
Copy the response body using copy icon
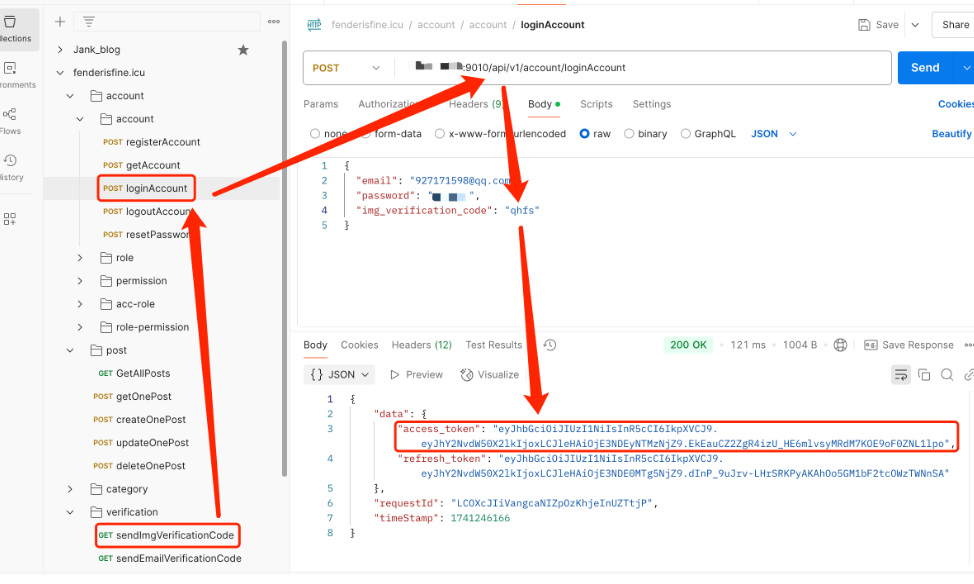pos(924,374)
